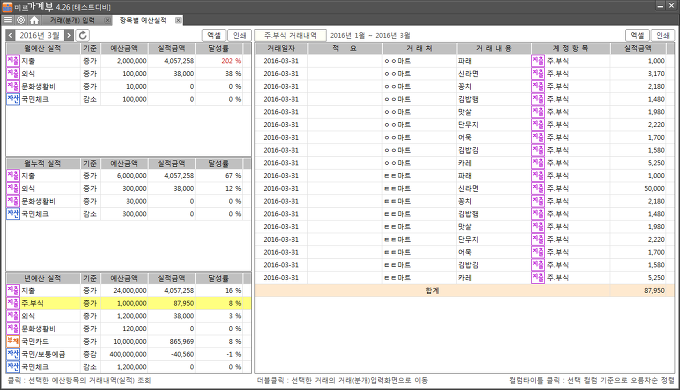Image resolution: width=680 pixels, height=390 pixels.
Task: Close the 항목별 예산실적 tab
Action: point(178,20)
